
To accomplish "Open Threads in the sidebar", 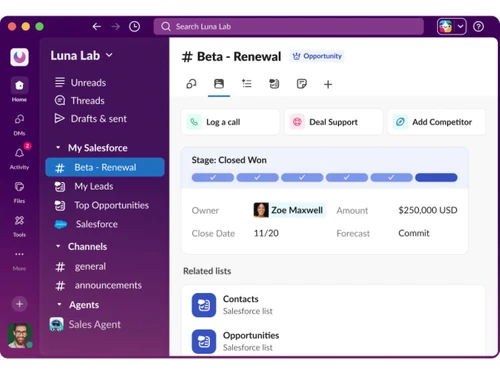I will point(80,100).
